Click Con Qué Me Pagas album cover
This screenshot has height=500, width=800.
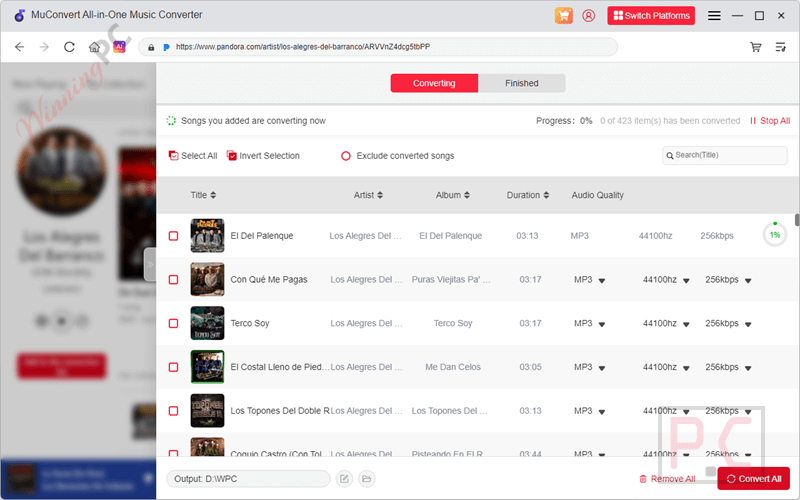coord(207,279)
